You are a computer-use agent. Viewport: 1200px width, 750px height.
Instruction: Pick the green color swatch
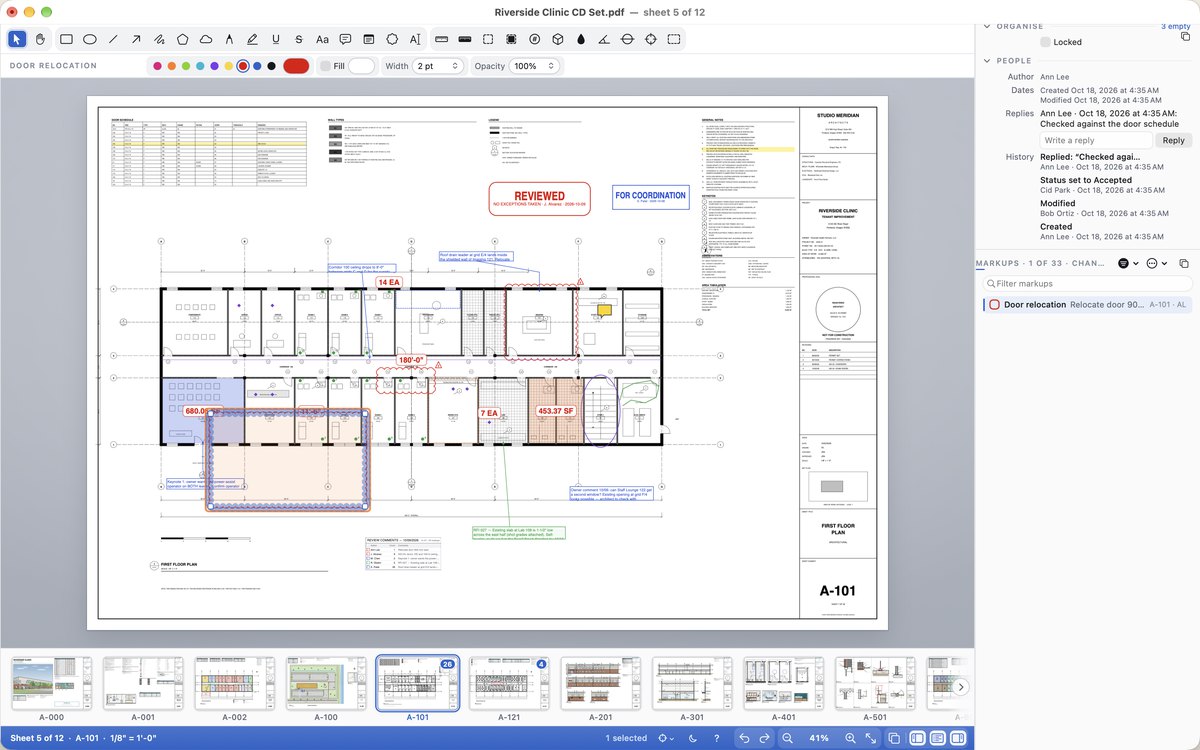click(x=186, y=66)
